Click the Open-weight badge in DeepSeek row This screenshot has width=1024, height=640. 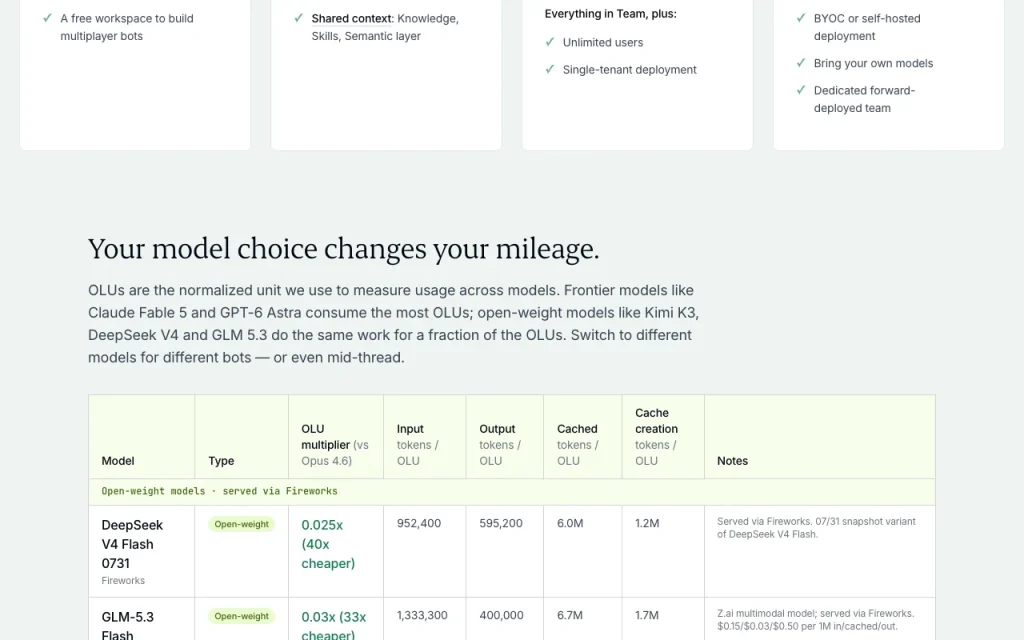pos(242,524)
